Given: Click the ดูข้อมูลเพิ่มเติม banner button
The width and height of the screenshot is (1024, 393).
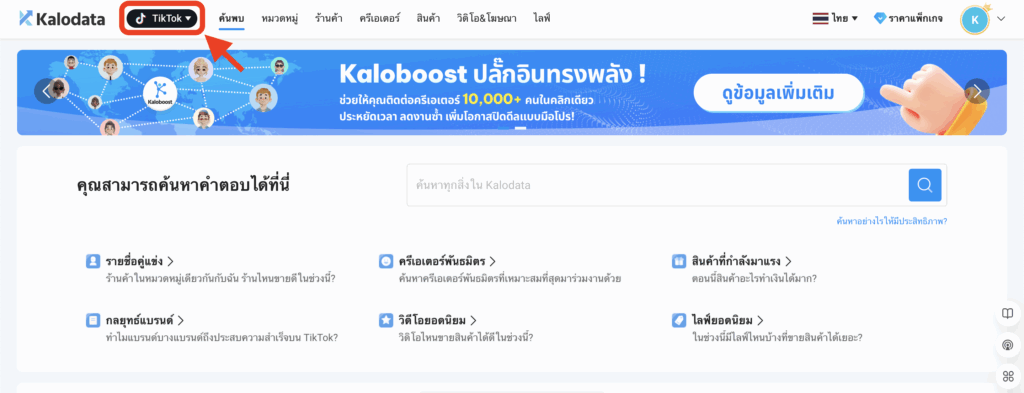Looking at the screenshot, I should pos(777,93).
